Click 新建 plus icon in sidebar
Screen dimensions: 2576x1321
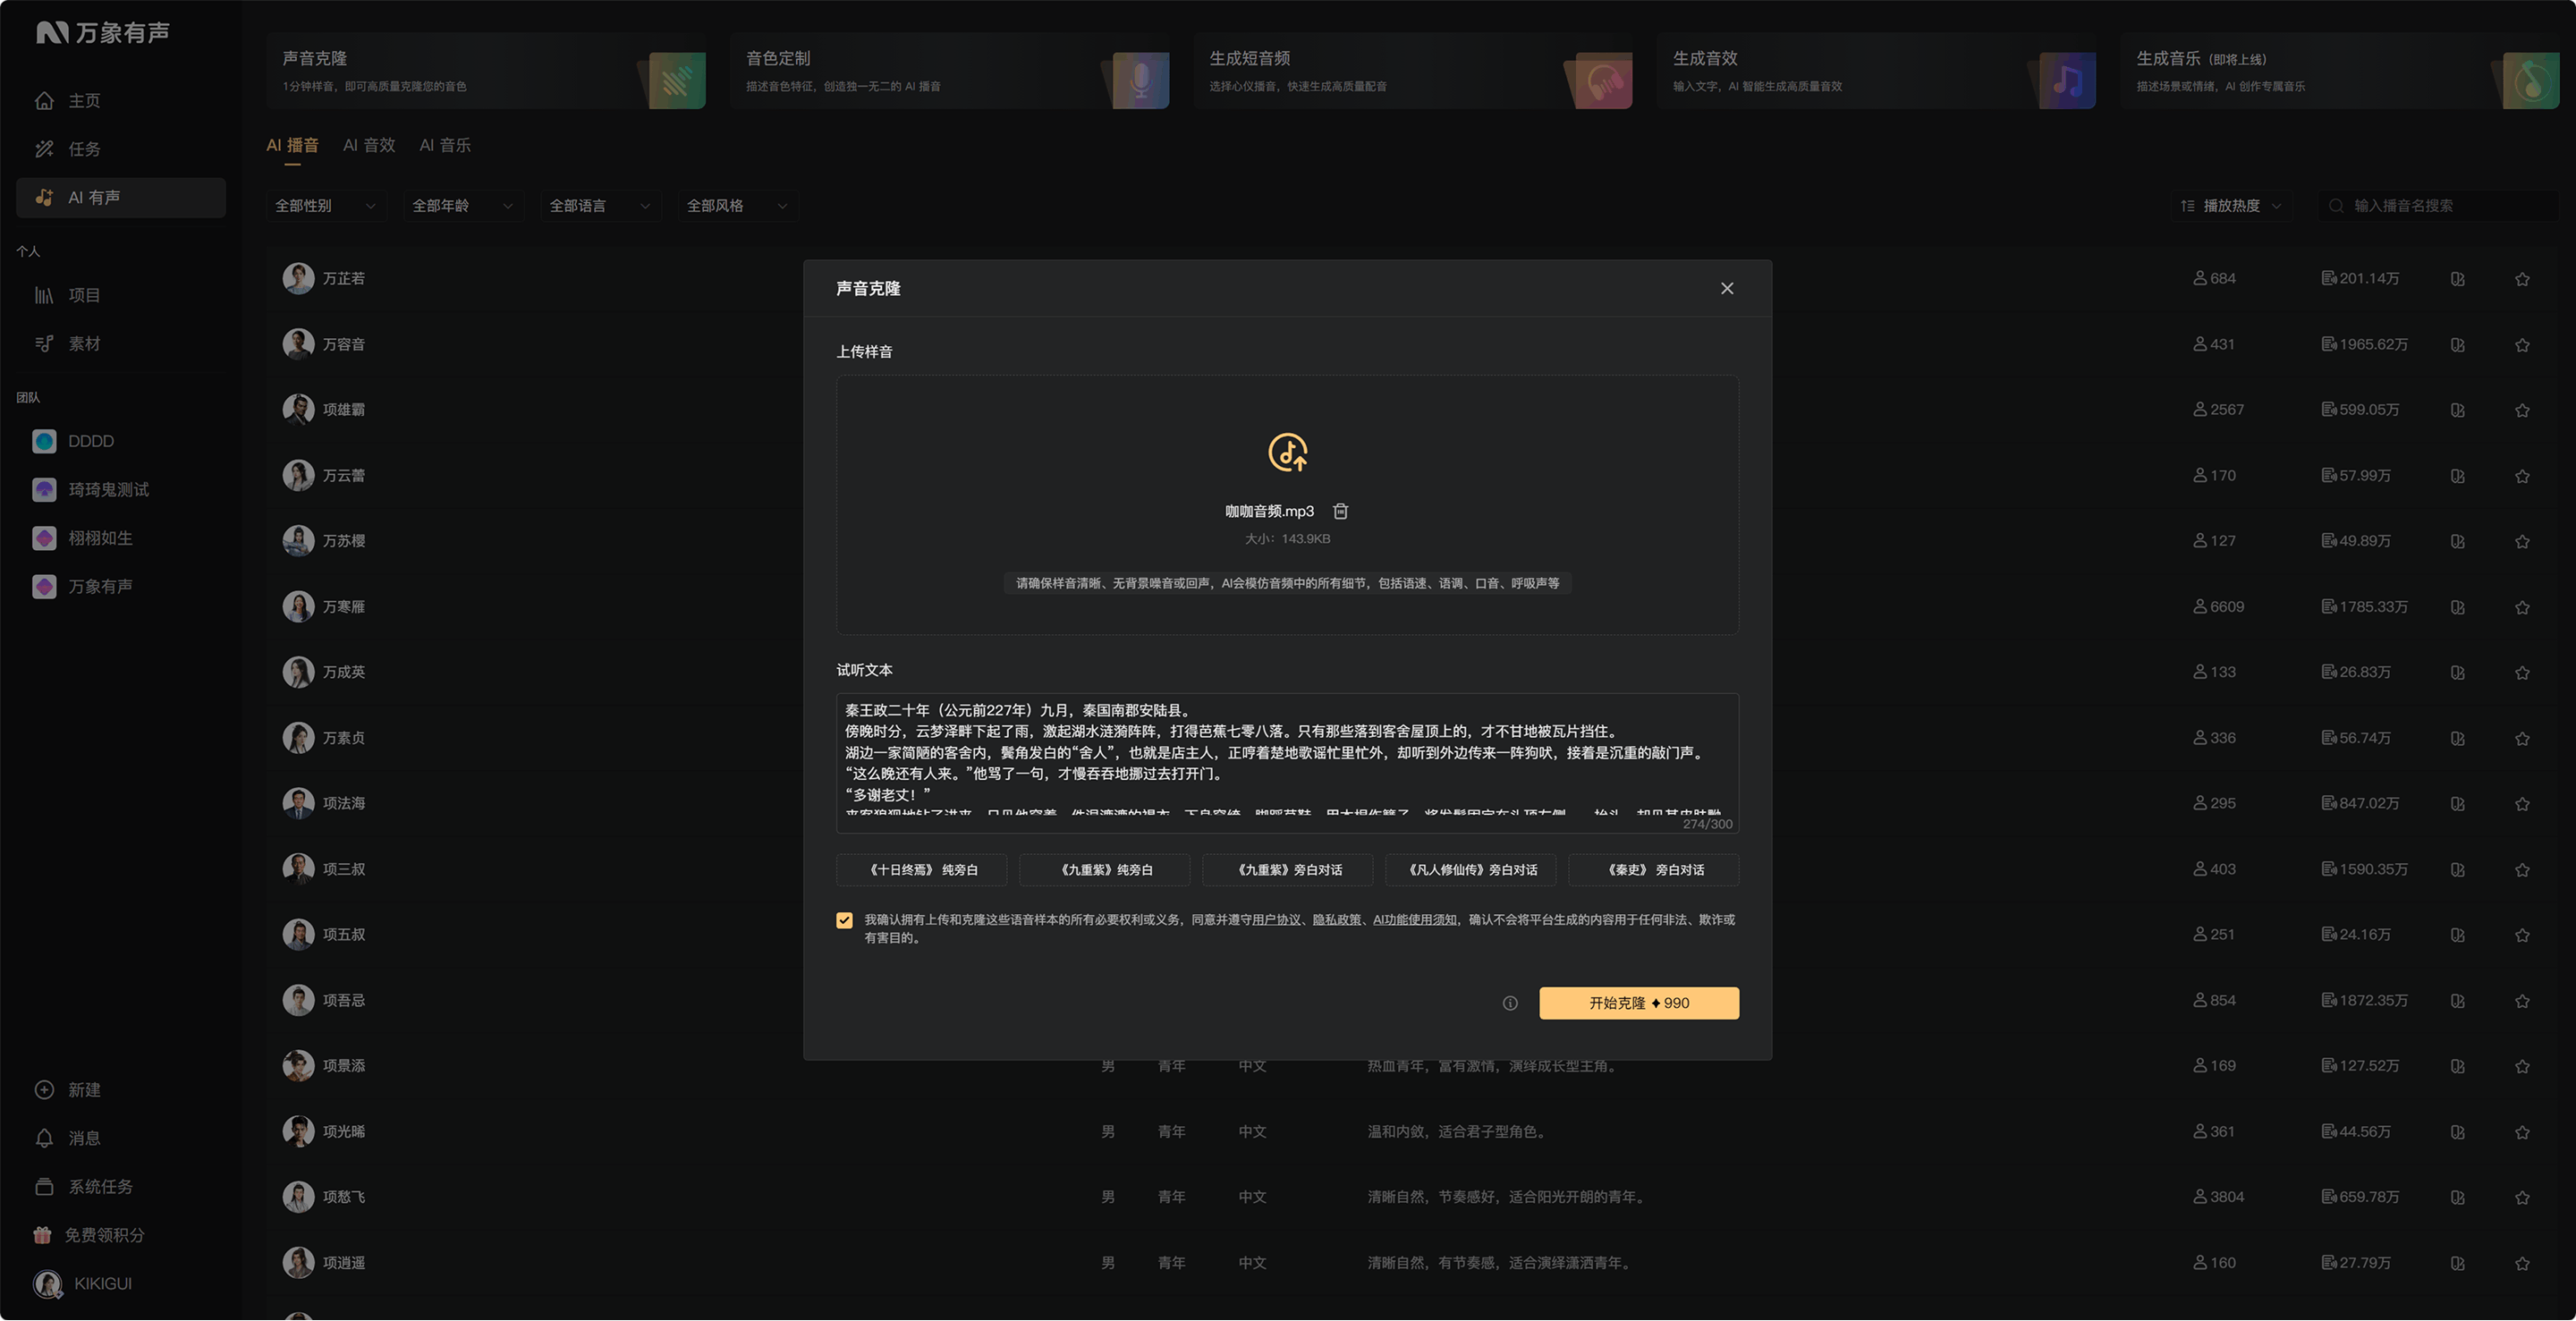[x=44, y=1090]
